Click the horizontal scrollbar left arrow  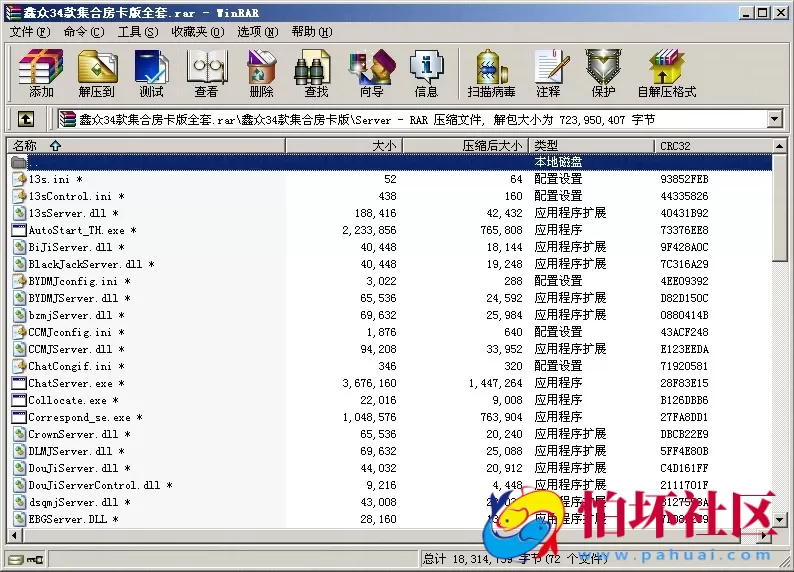click(x=14, y=536)
